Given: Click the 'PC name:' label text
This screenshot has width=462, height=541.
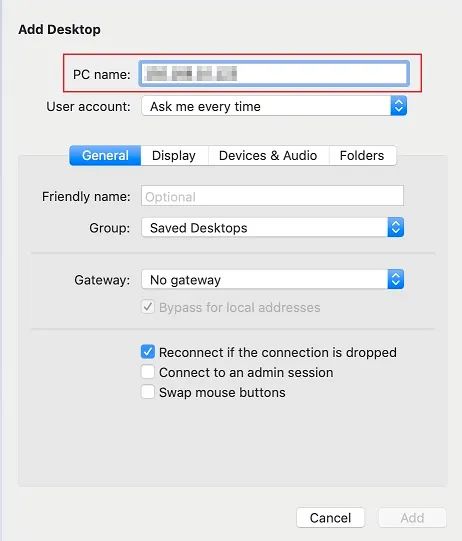Looking at the screenshot, I should tap(101, 75).
